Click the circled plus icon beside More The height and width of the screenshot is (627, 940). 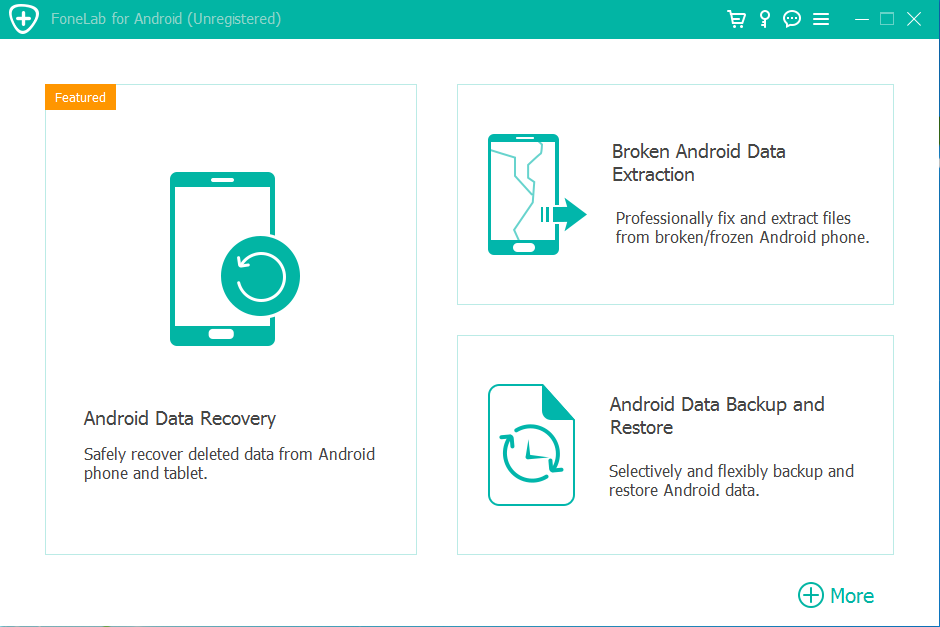(x=810, y=595)
